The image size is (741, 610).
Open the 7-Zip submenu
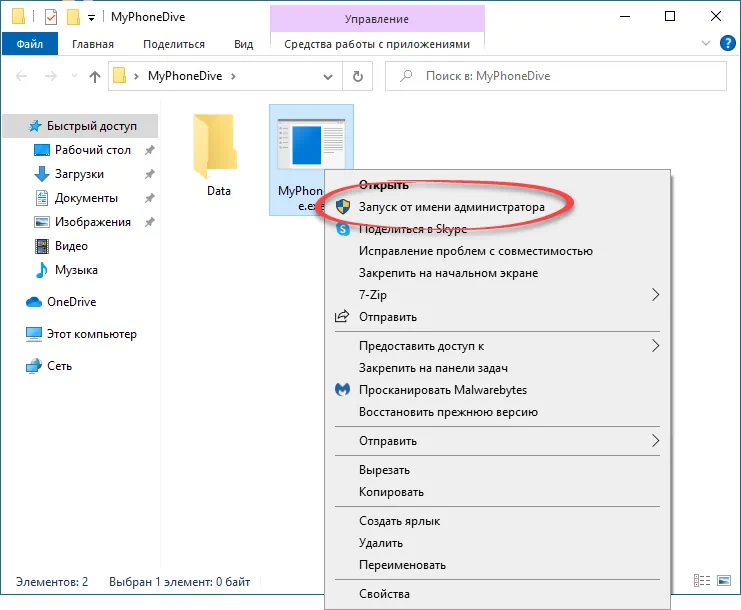coord(497,295)
